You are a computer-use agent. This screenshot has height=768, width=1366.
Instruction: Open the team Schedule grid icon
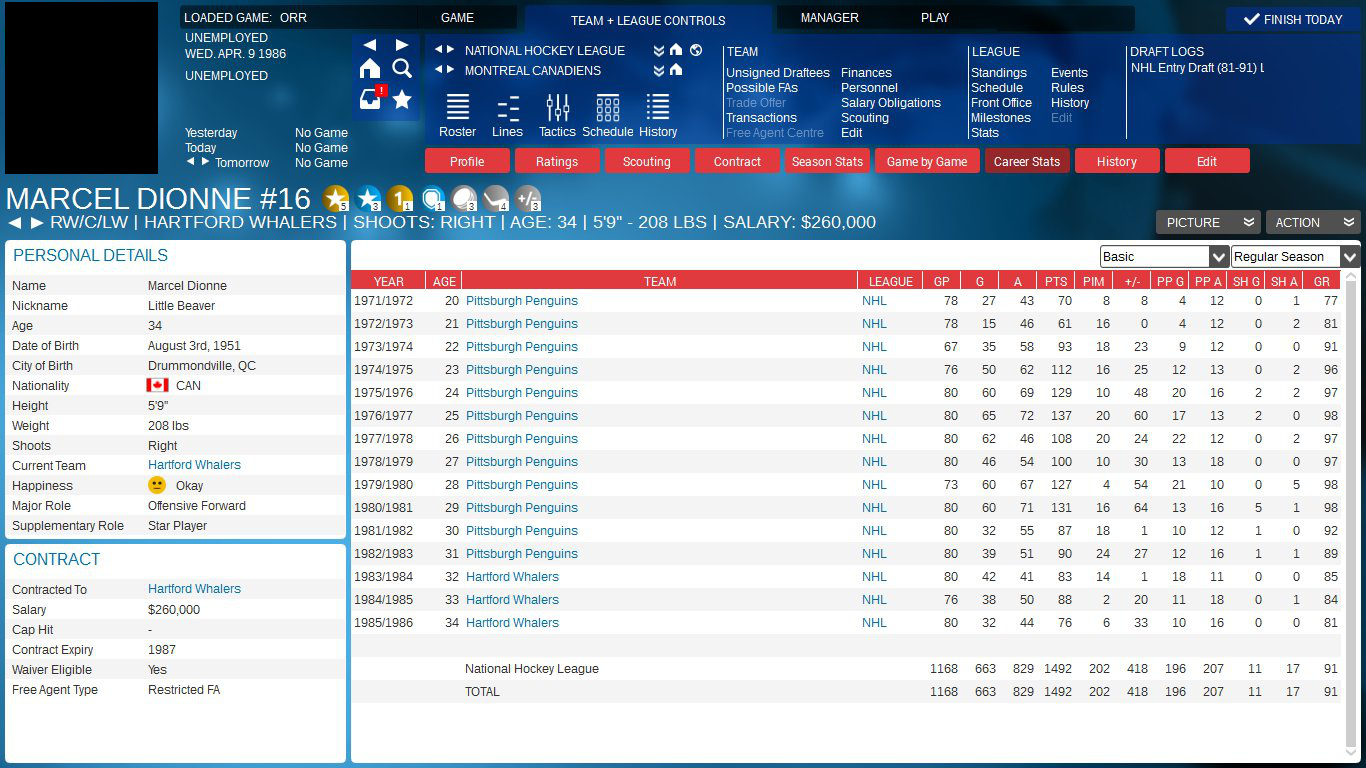(608, 116)
